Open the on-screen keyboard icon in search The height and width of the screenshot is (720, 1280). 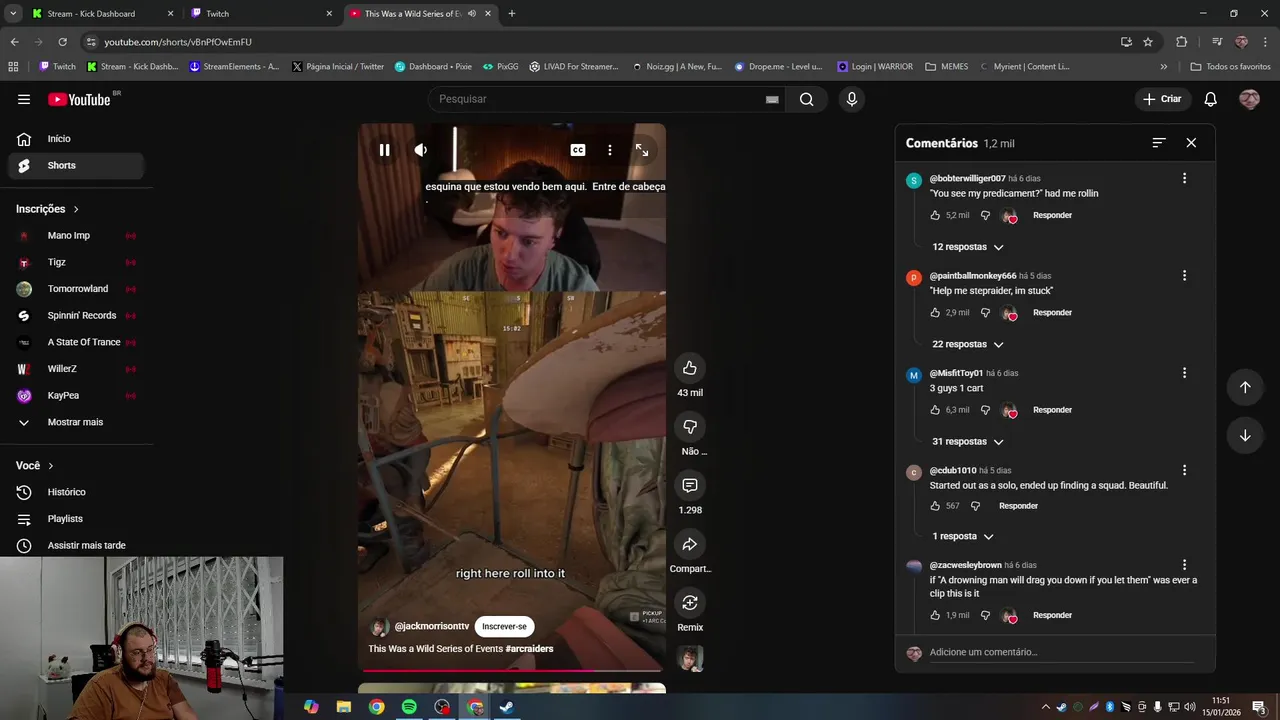772,99
